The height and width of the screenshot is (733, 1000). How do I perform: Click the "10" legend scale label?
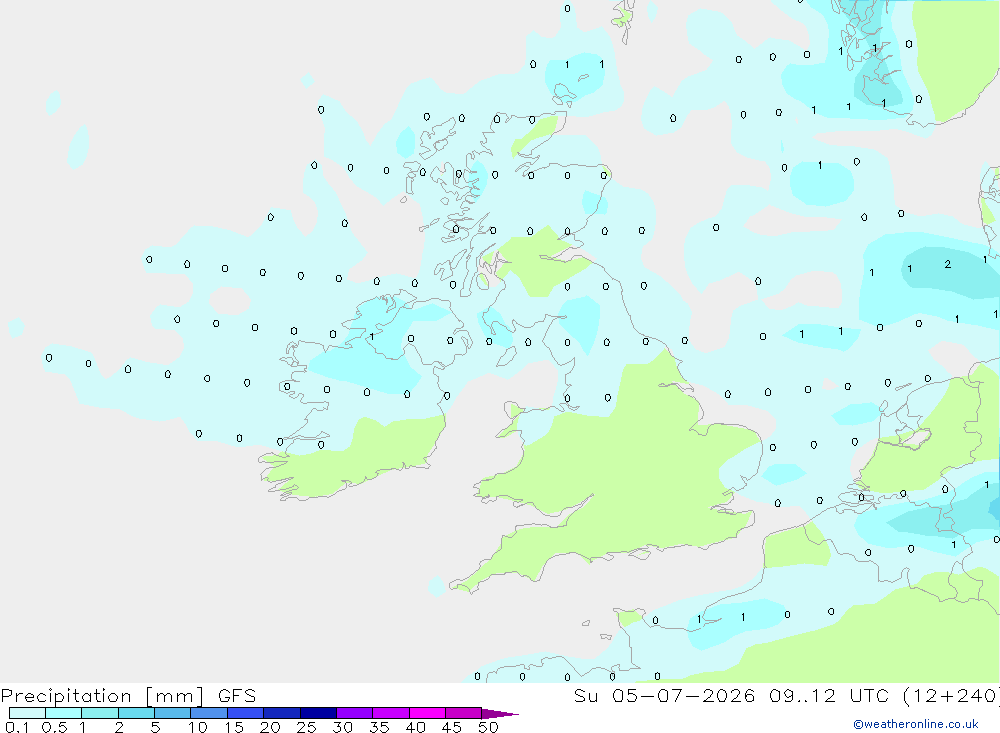point(198,727)
